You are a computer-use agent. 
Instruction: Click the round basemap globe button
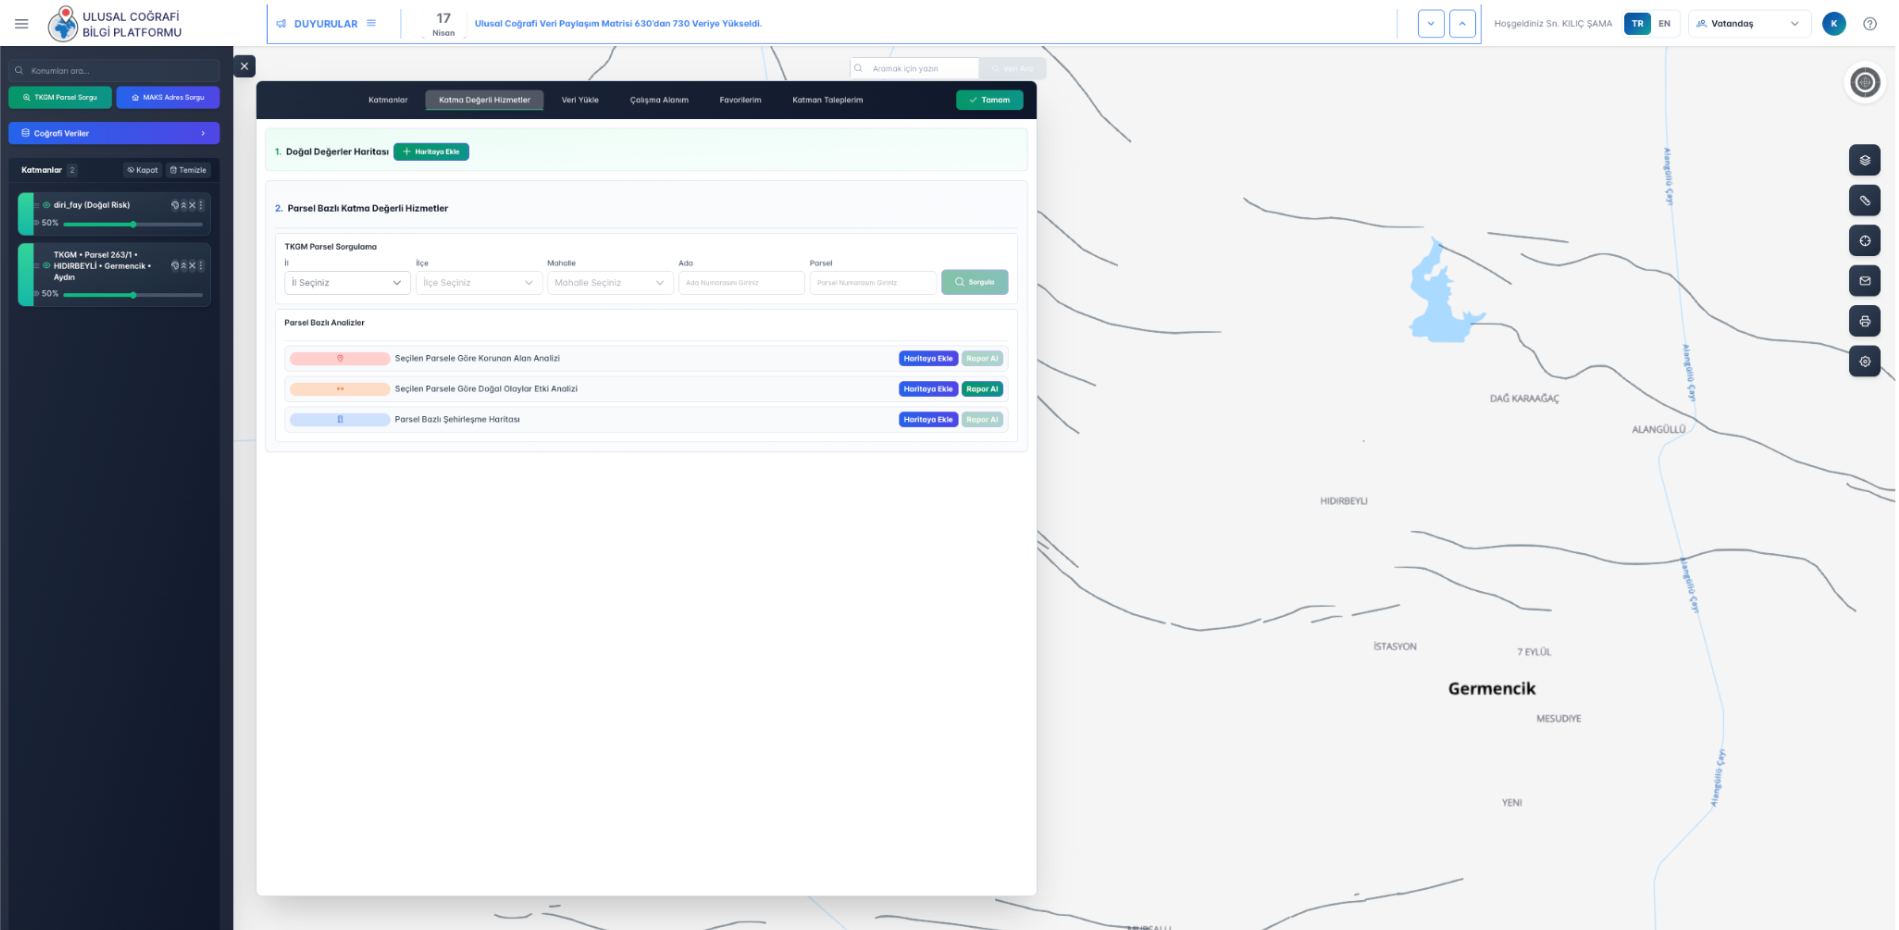(1864, 82)
